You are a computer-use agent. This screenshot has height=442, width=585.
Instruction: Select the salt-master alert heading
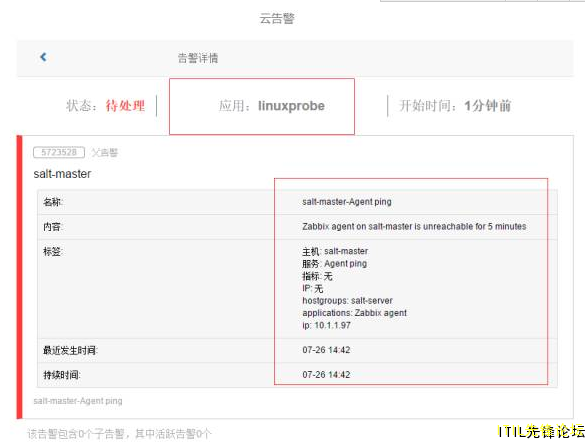click(62, 174)
